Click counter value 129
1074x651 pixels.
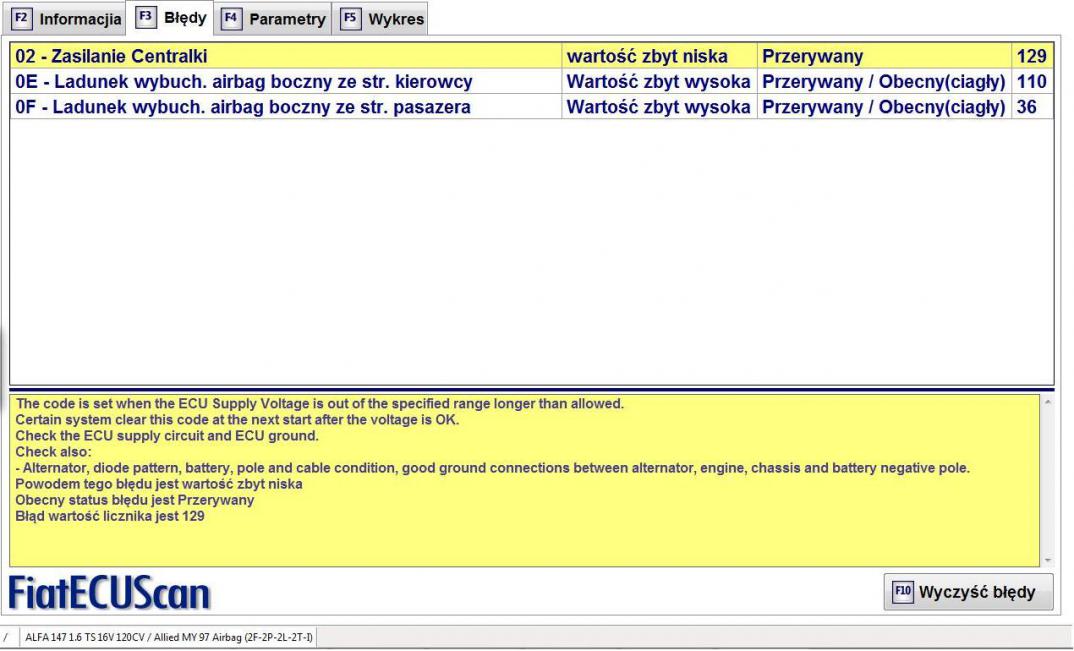(1032, 56)
